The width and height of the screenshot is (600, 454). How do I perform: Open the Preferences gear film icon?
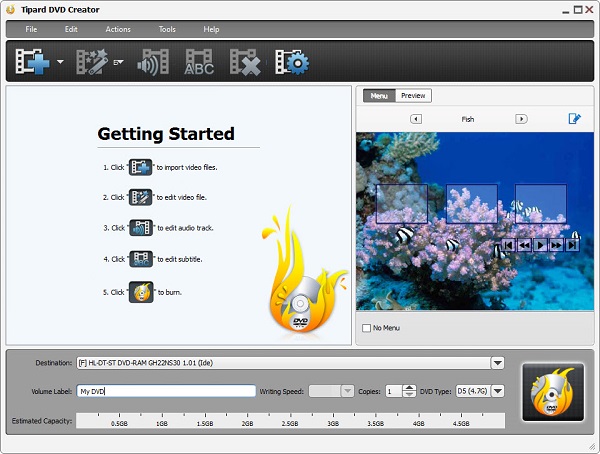pyautogui.click(x=291, y=62)
